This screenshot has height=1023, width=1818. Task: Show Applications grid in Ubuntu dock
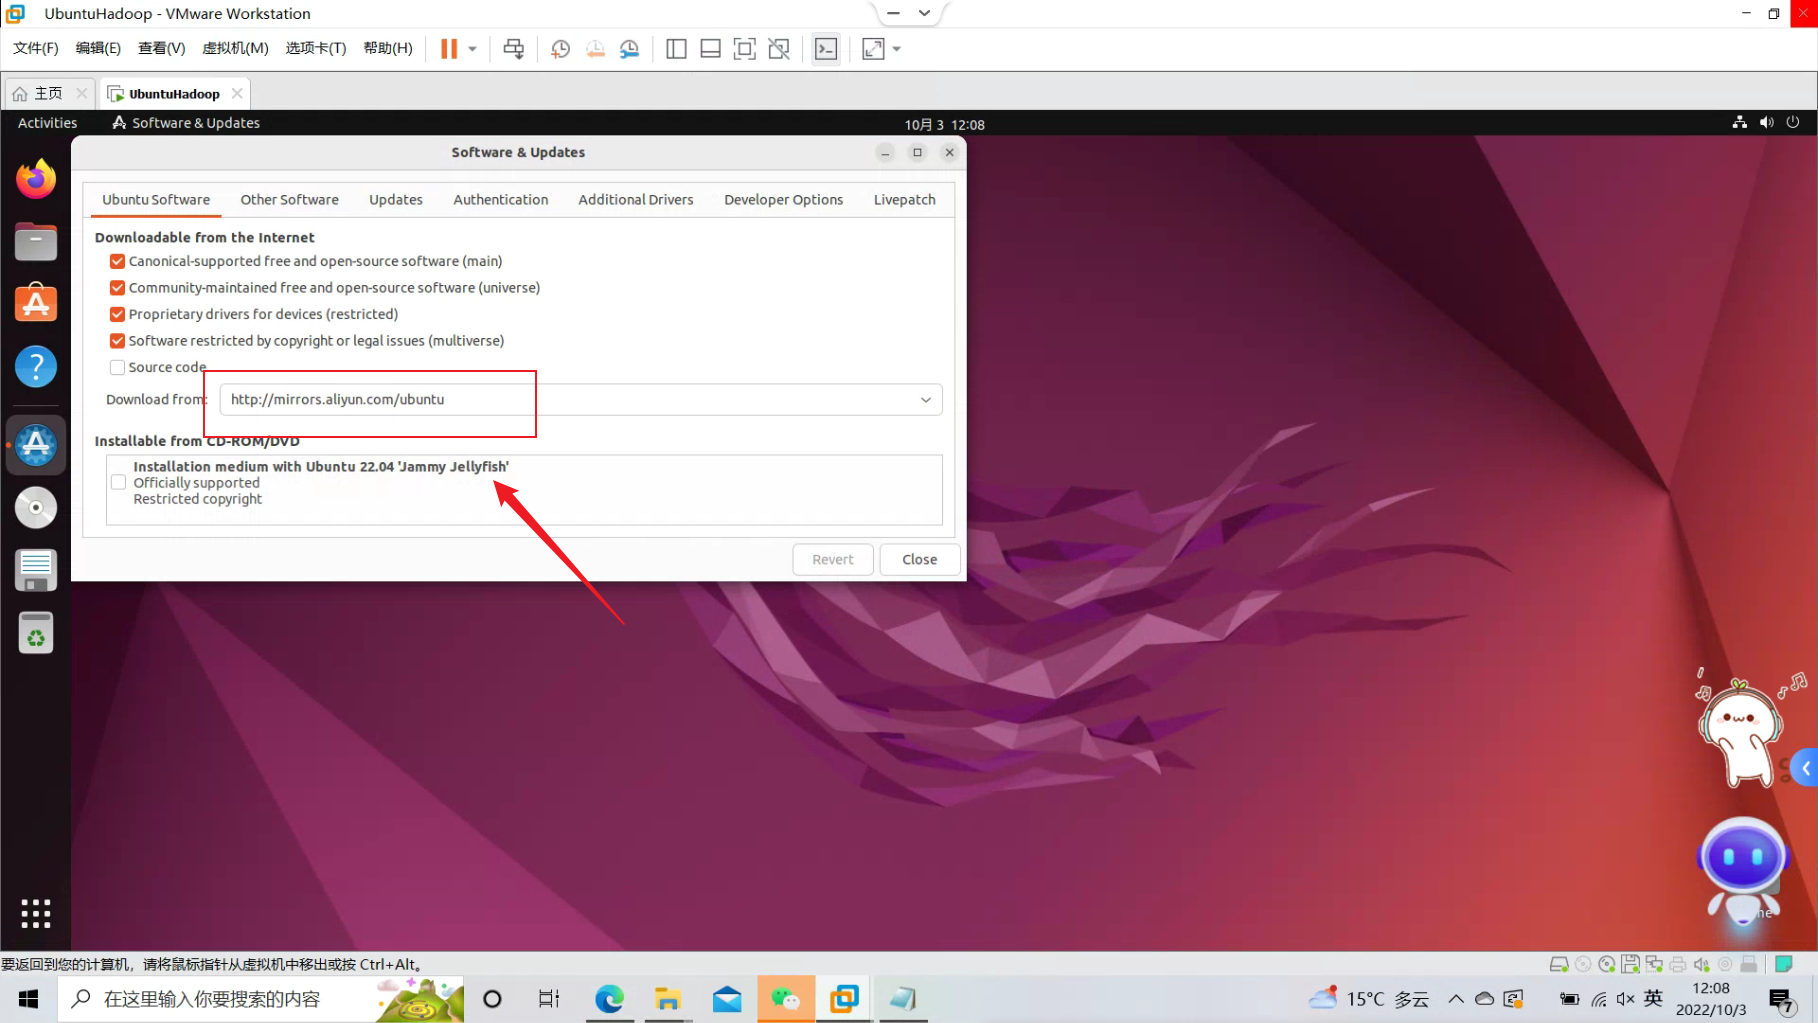coord(36,913)
